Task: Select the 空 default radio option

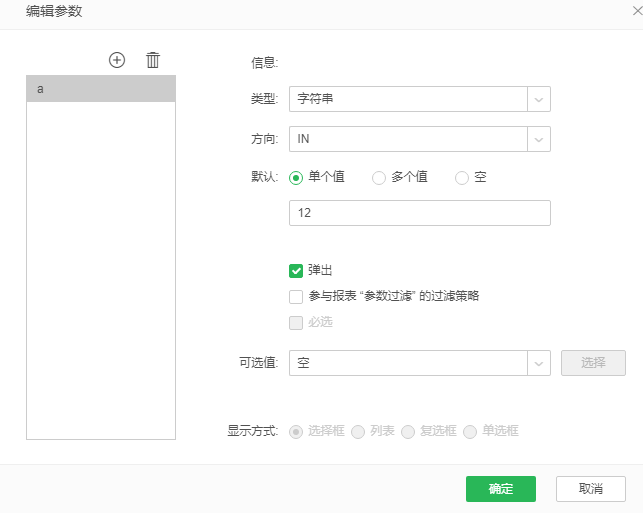Action: pyautogui.click(x=462, y=178)
